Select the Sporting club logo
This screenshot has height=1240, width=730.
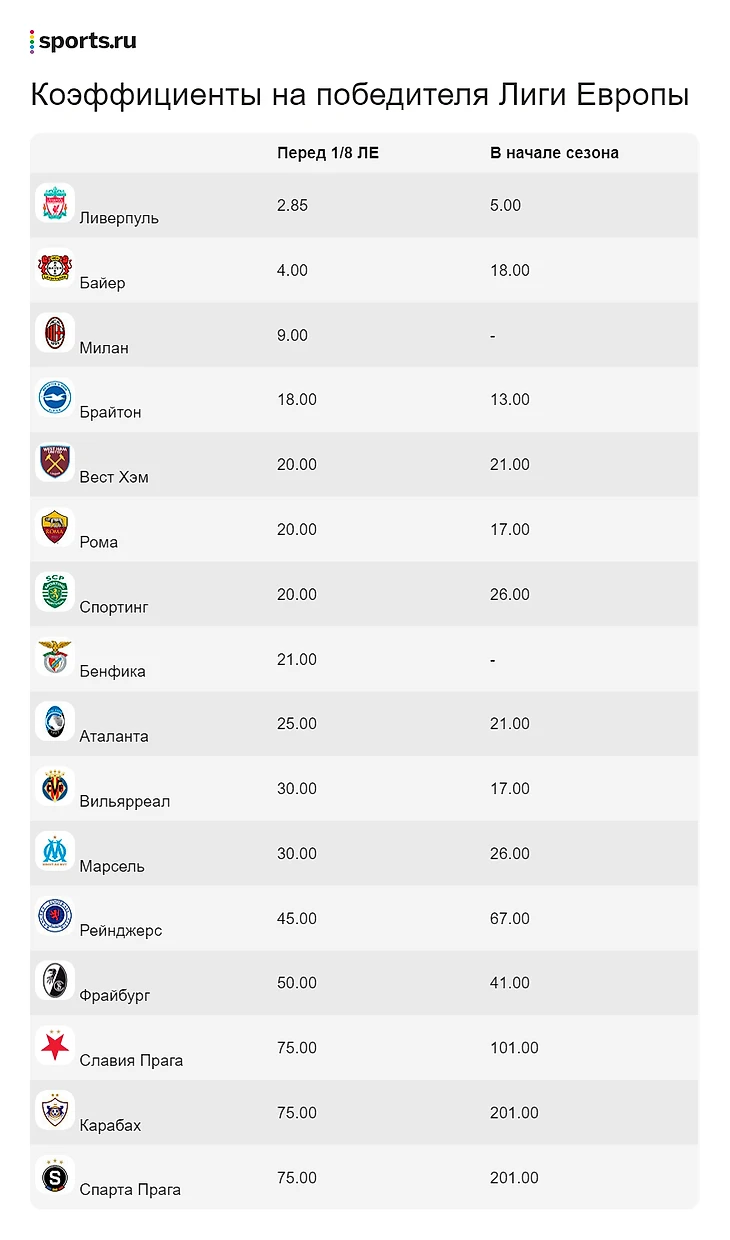coord(54,592)
